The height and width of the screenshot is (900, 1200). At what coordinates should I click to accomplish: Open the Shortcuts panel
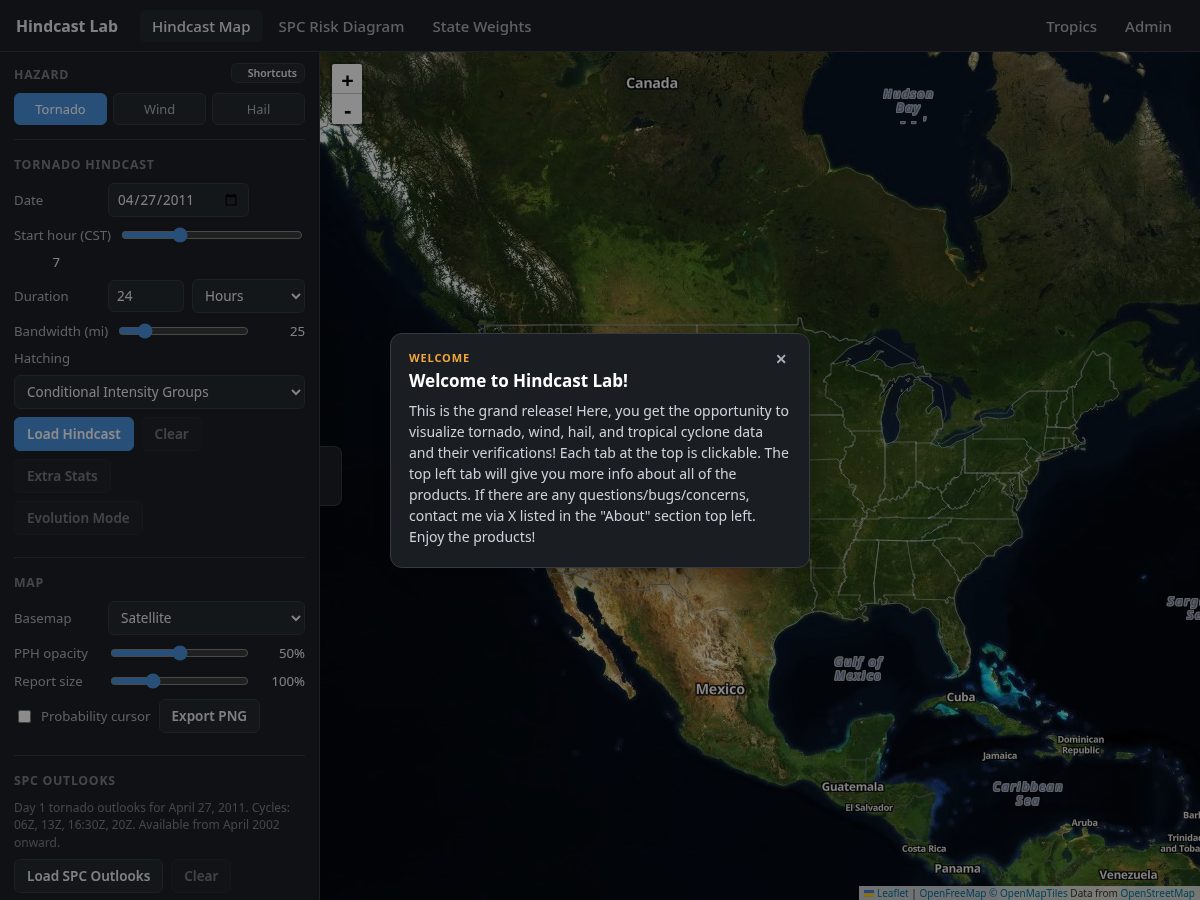click(267, 73)
